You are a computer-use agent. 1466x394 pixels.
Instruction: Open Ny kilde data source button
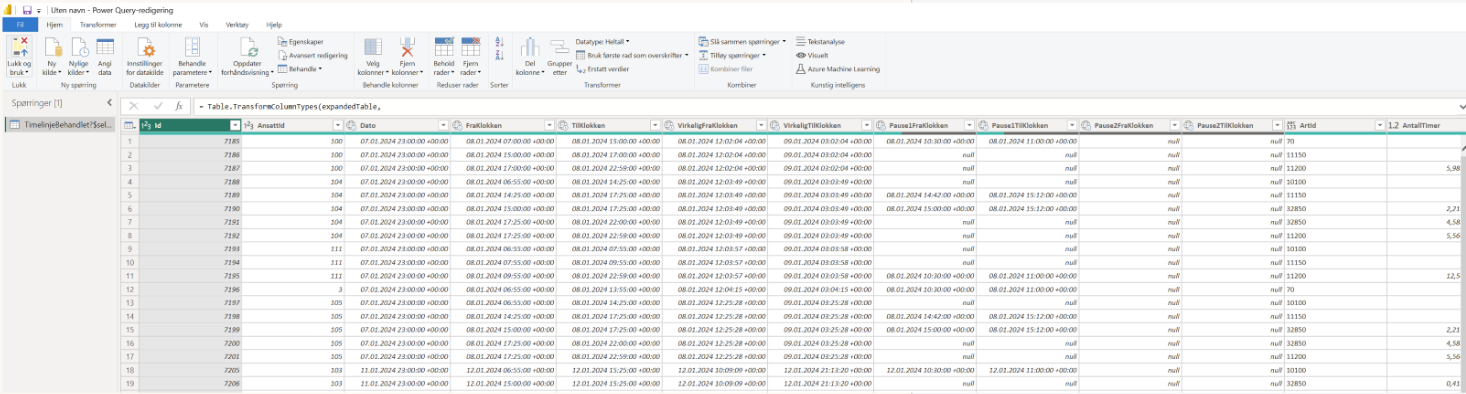pos(52,55)
